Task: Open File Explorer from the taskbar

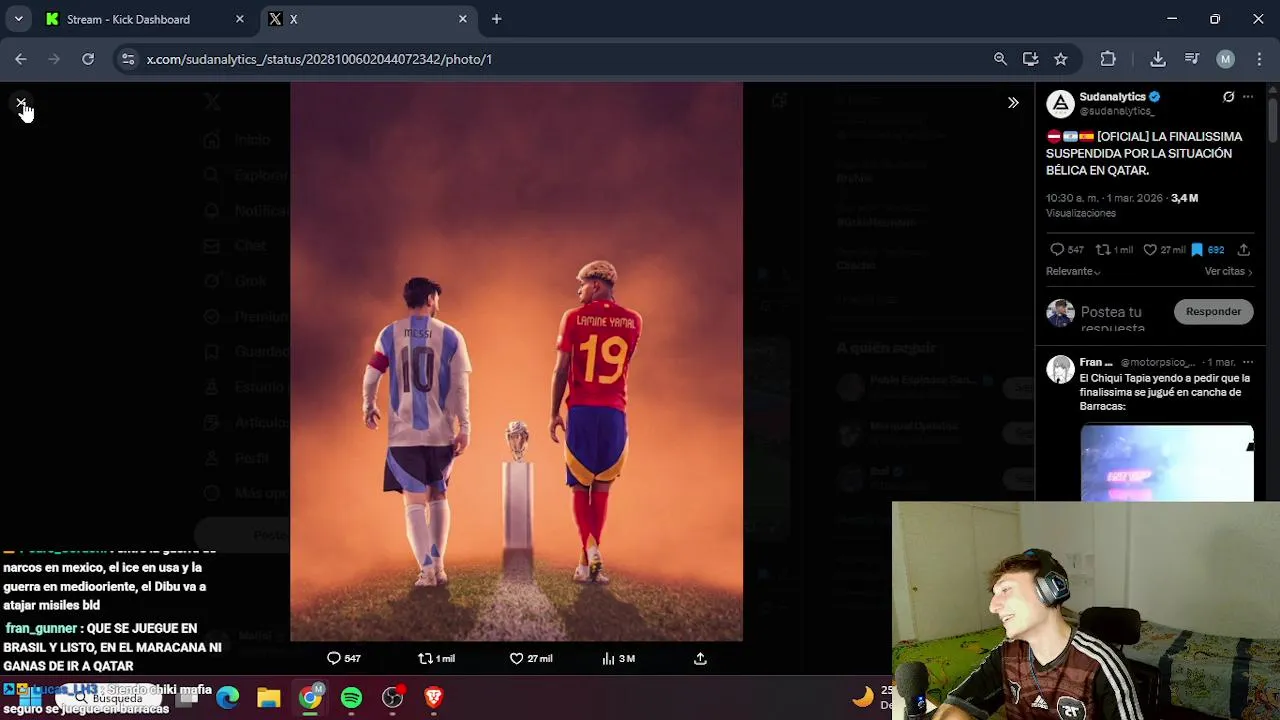Action: pos(268,697)
